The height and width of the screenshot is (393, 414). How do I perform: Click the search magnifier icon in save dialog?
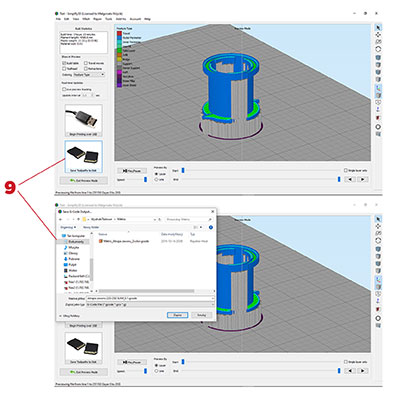point(210,219)
